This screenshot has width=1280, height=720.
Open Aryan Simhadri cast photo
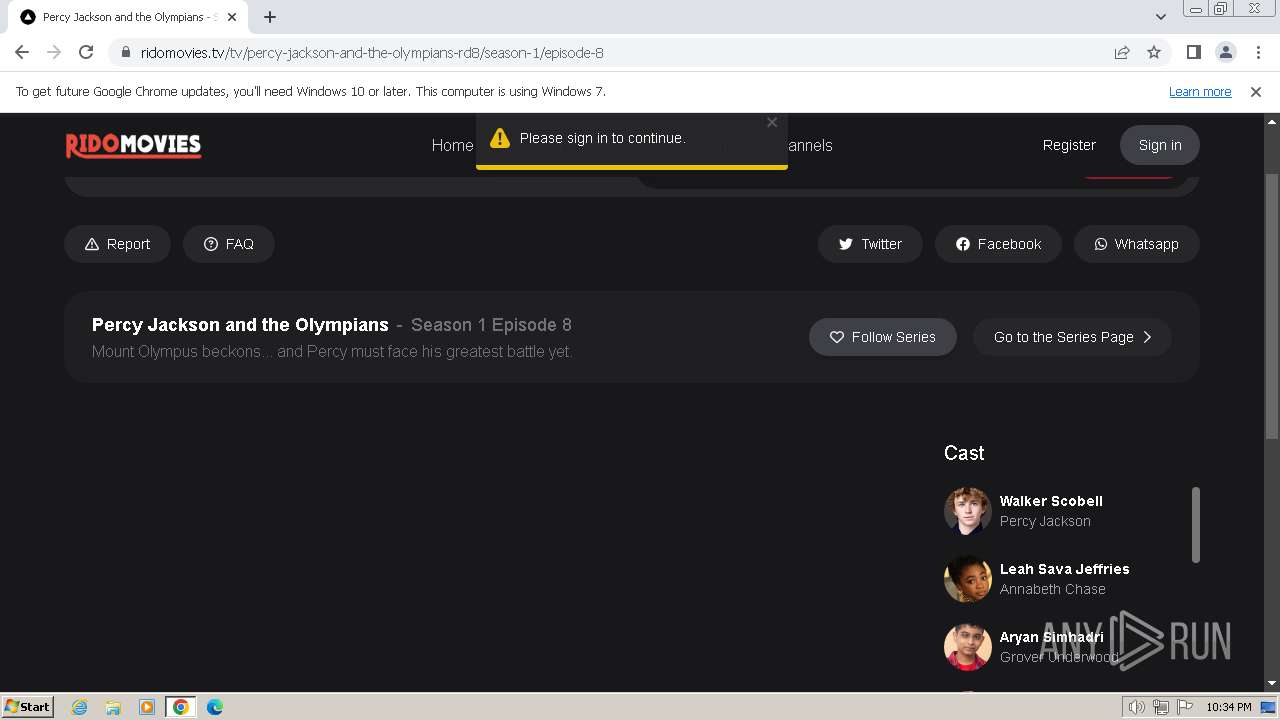point(968,647)
